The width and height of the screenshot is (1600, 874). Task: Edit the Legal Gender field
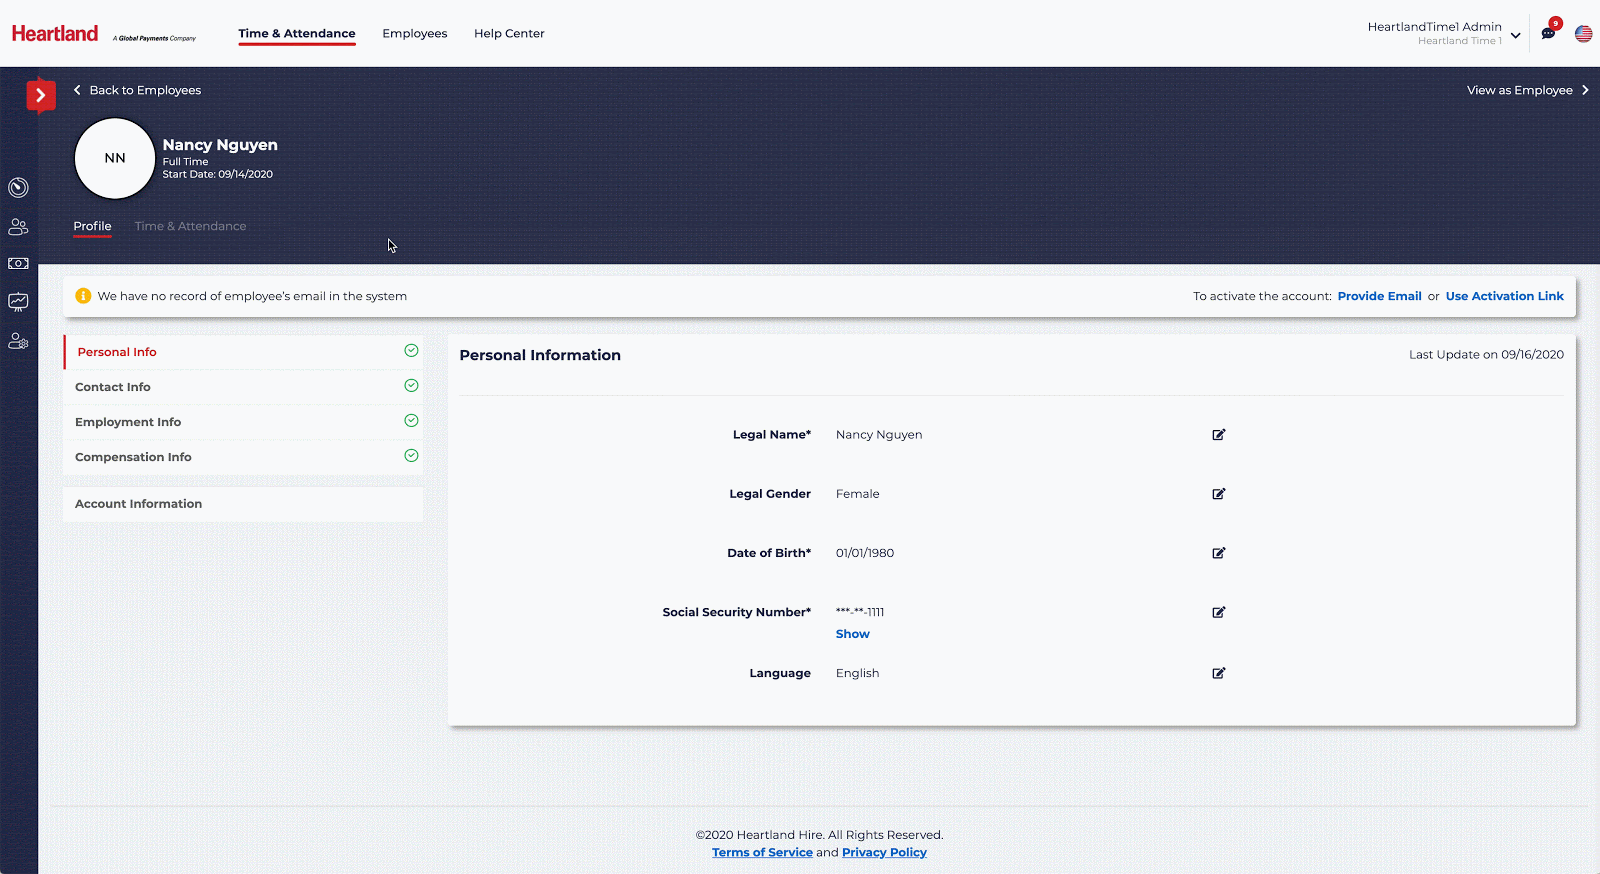point(1218,494)
